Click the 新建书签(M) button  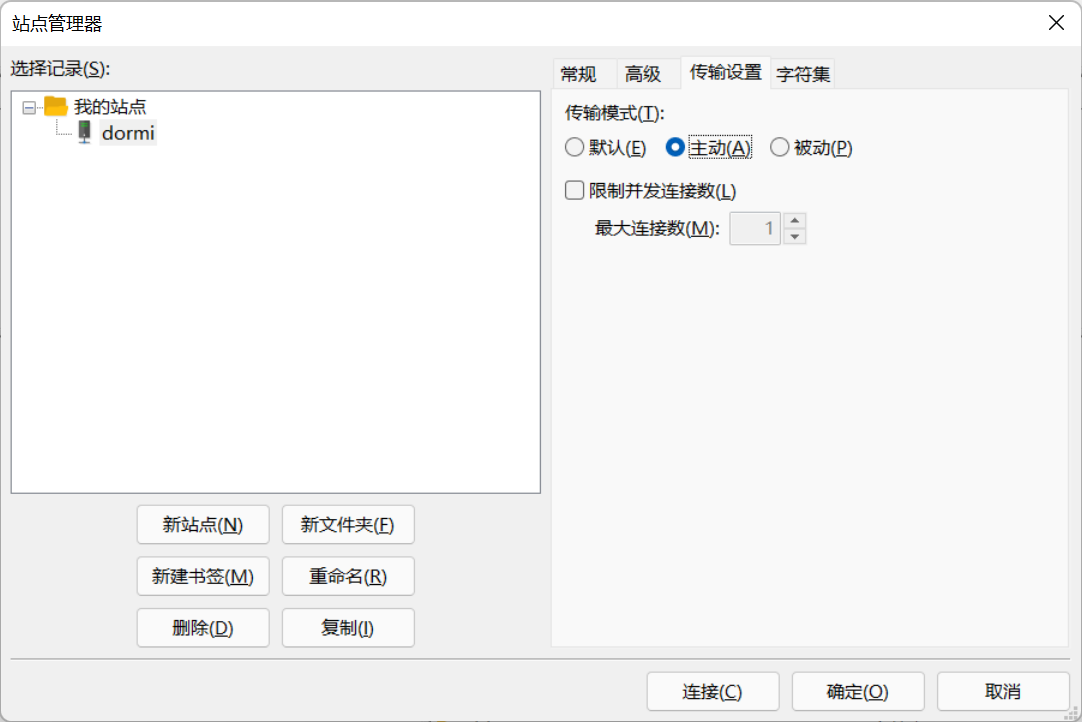coord(203,576)
